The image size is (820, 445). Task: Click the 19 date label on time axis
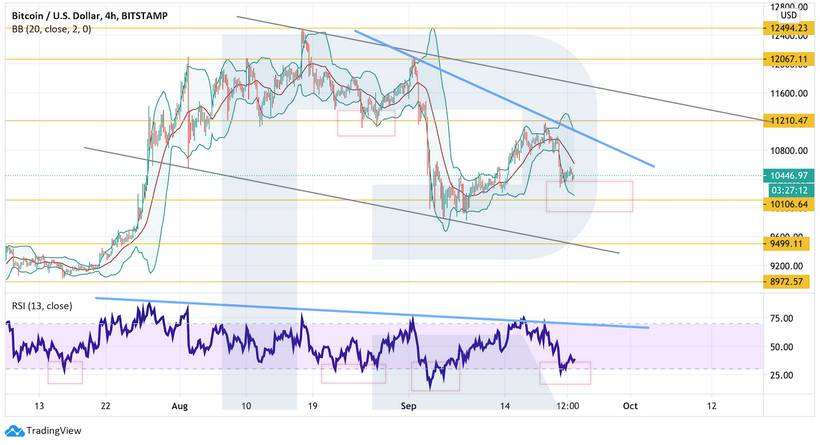point(312,406)
